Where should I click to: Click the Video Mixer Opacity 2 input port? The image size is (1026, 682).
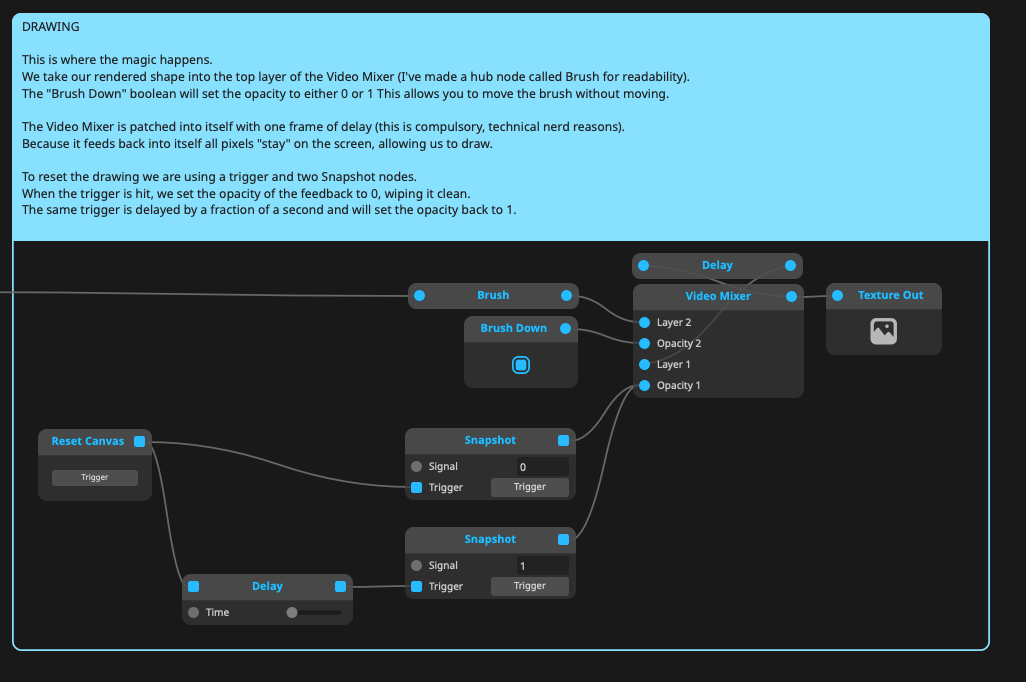tap(644, 343)
